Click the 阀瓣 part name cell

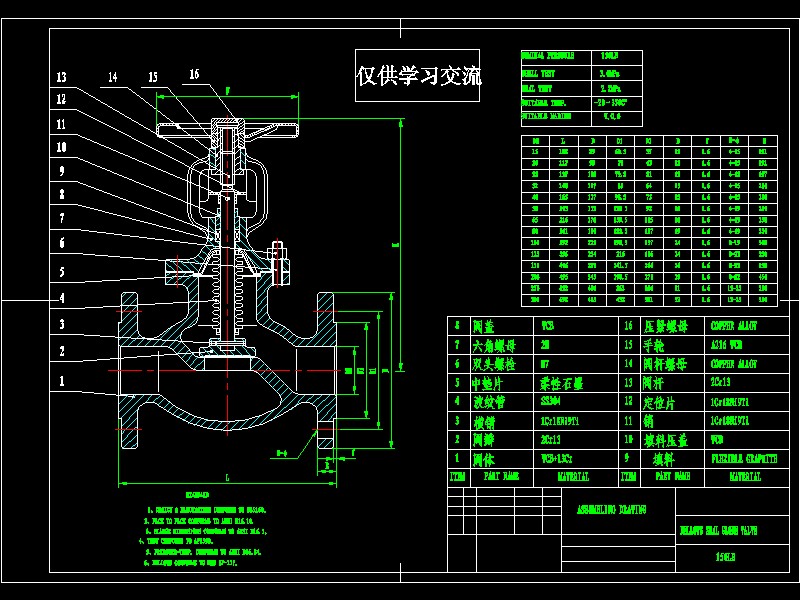pos(483,440)
